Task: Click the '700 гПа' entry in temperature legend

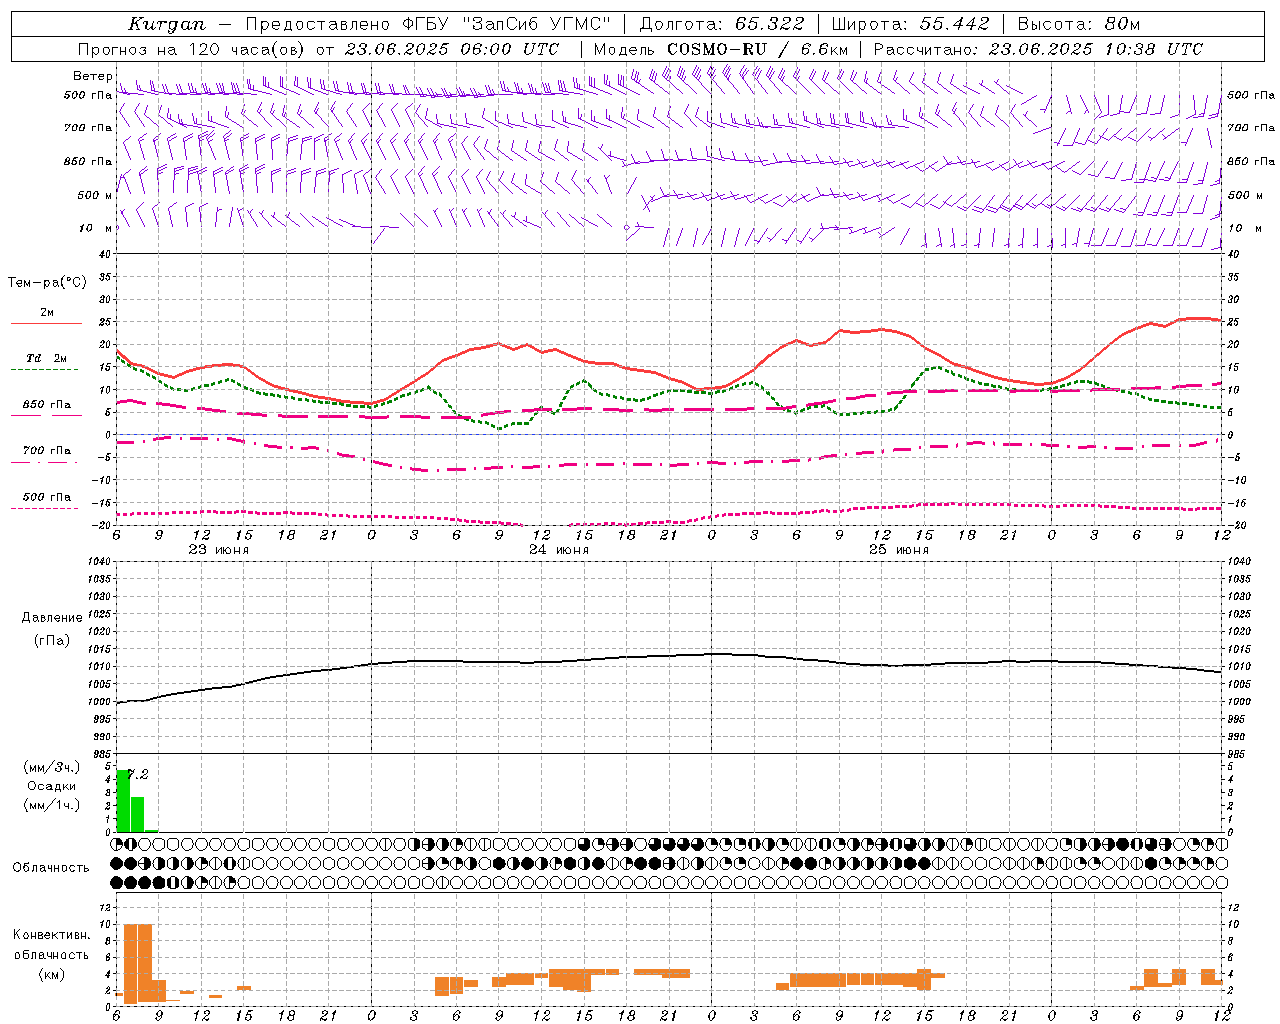Action: (x=46, y=451)
